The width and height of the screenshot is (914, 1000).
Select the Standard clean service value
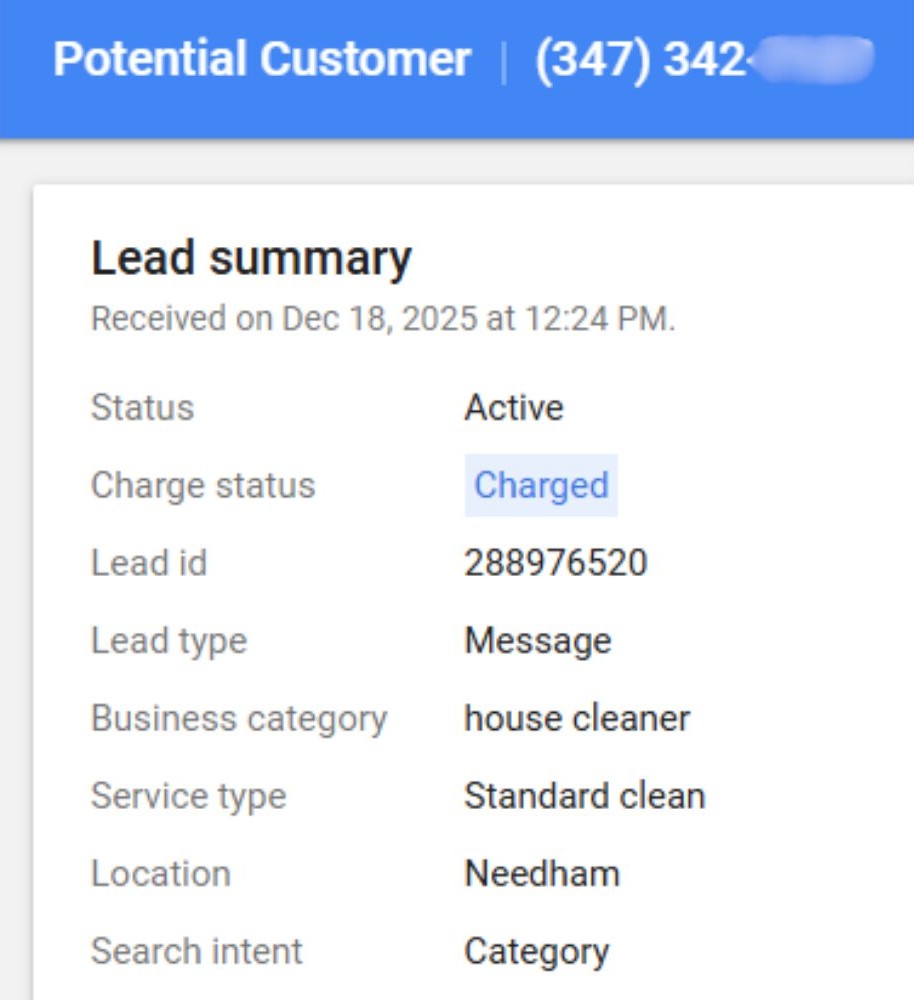[x=585, y=796]
